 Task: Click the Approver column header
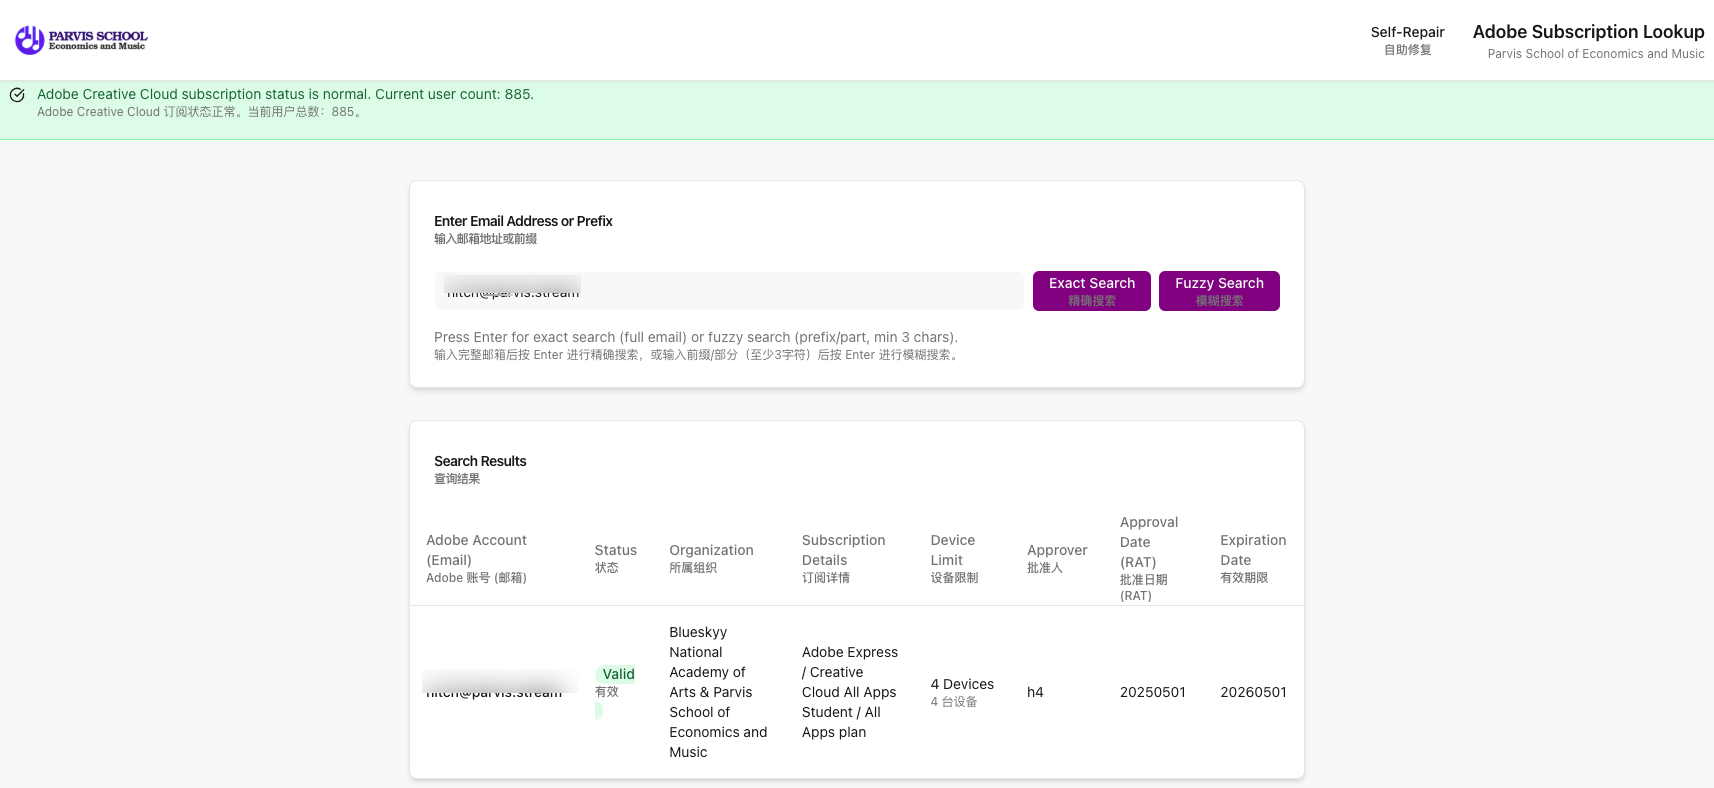1057,558
